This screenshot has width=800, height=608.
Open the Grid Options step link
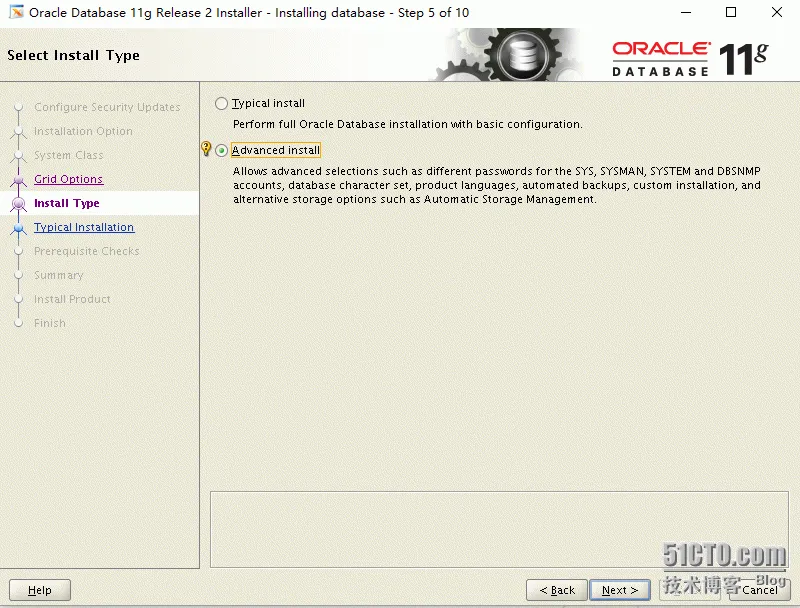[68, 179]
